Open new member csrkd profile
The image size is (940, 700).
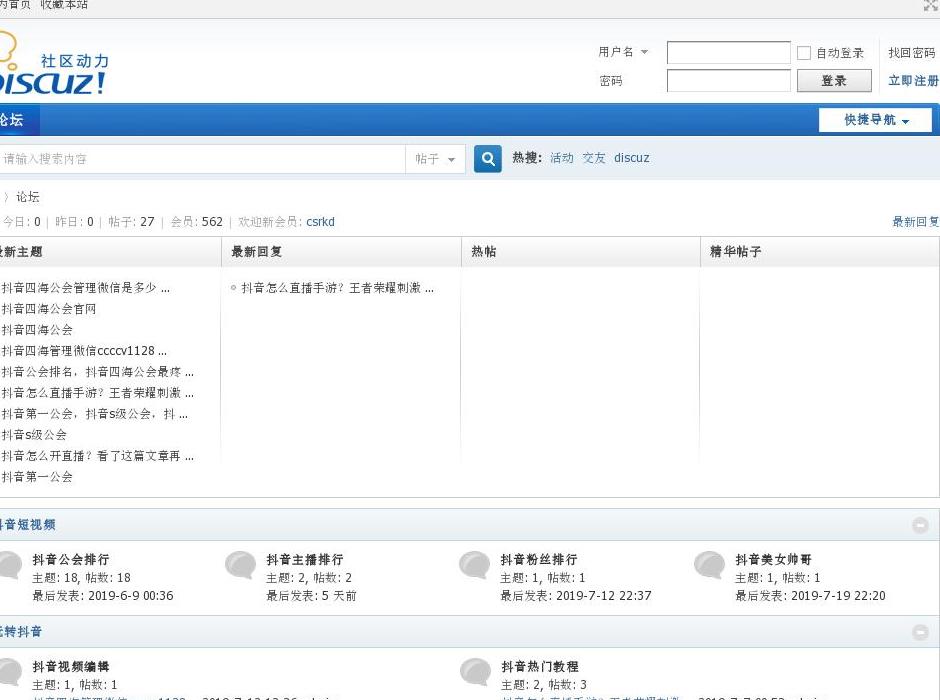(x=320, y=222)
